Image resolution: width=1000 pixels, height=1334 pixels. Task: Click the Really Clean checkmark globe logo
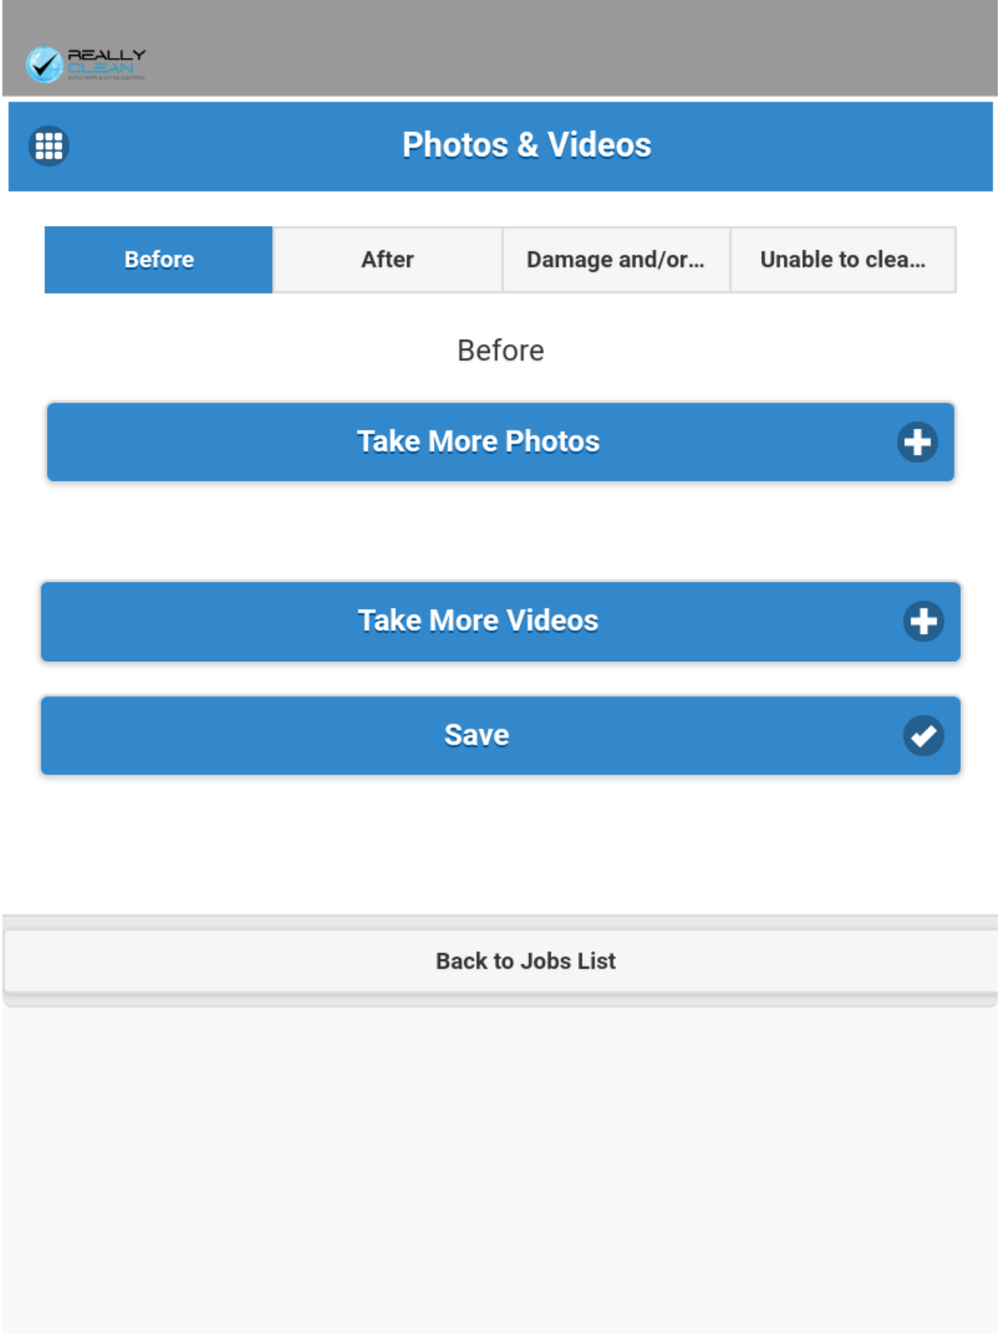pyautogui.click(x=44, y=65)
